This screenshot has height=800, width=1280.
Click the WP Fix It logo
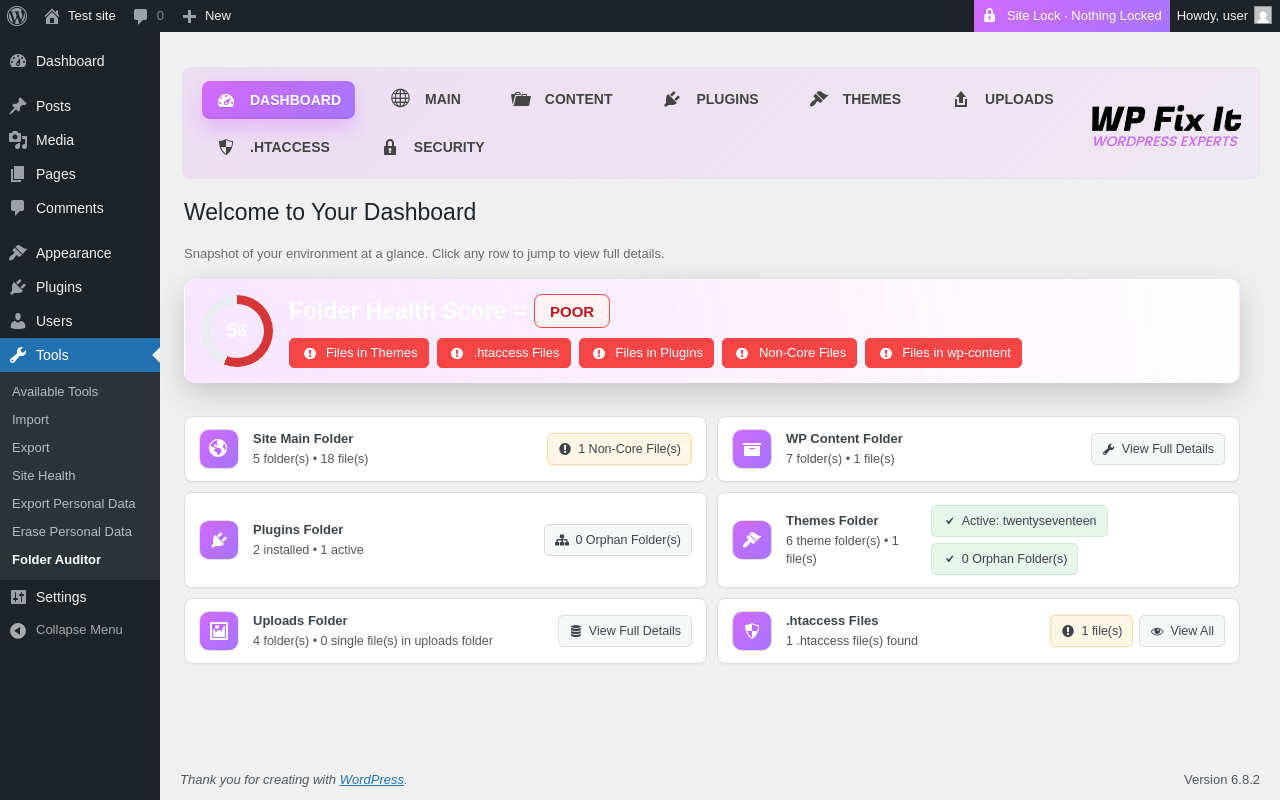click(1166, 126)
